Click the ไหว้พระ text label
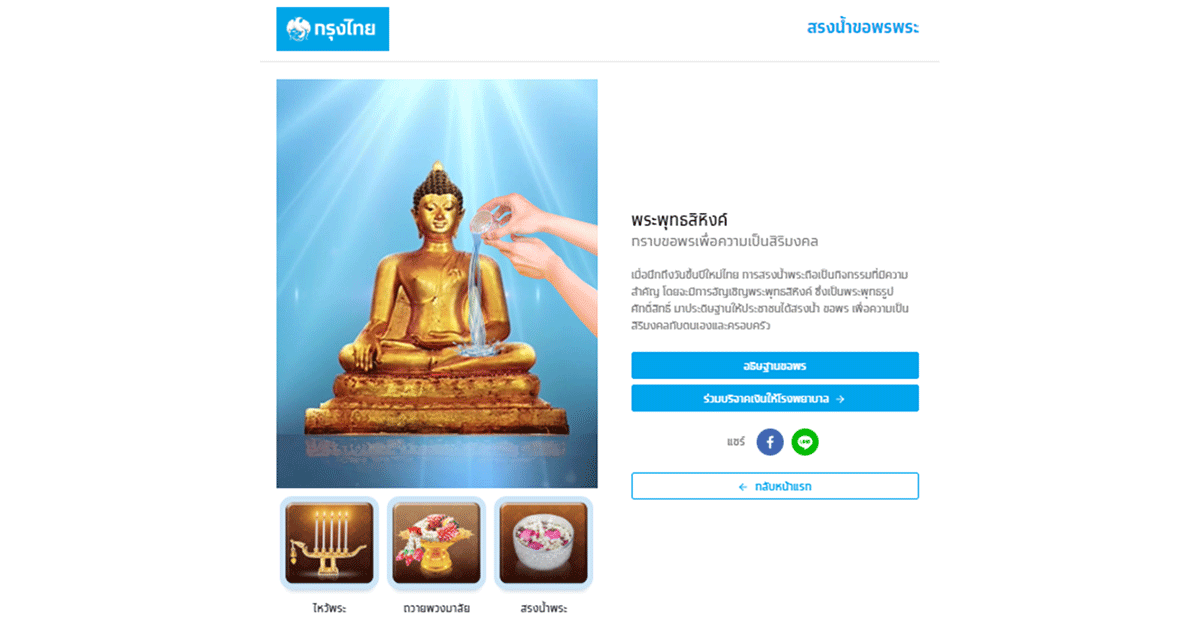1200x628 pixels. [x=329, y=608]
